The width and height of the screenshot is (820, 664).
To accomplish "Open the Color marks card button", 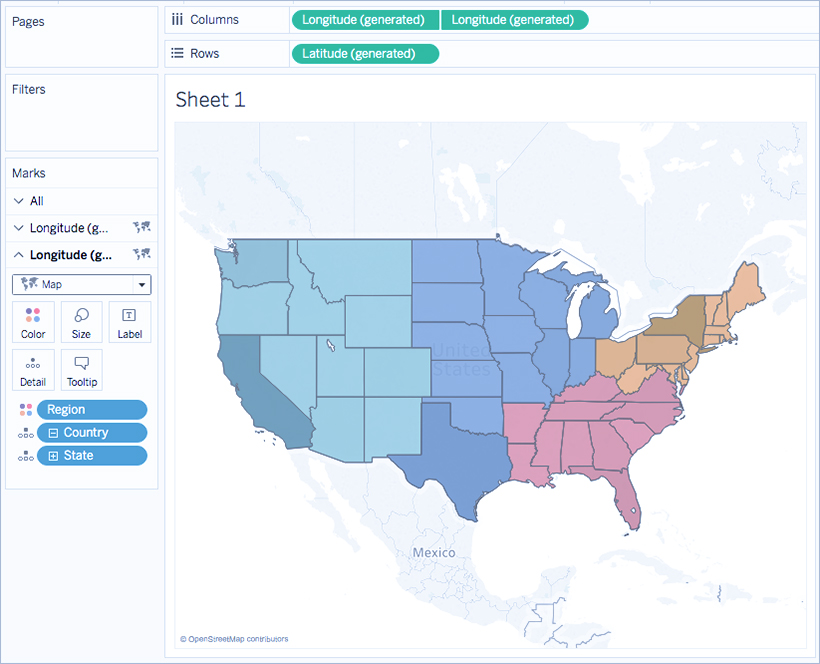I will point(33,322).
